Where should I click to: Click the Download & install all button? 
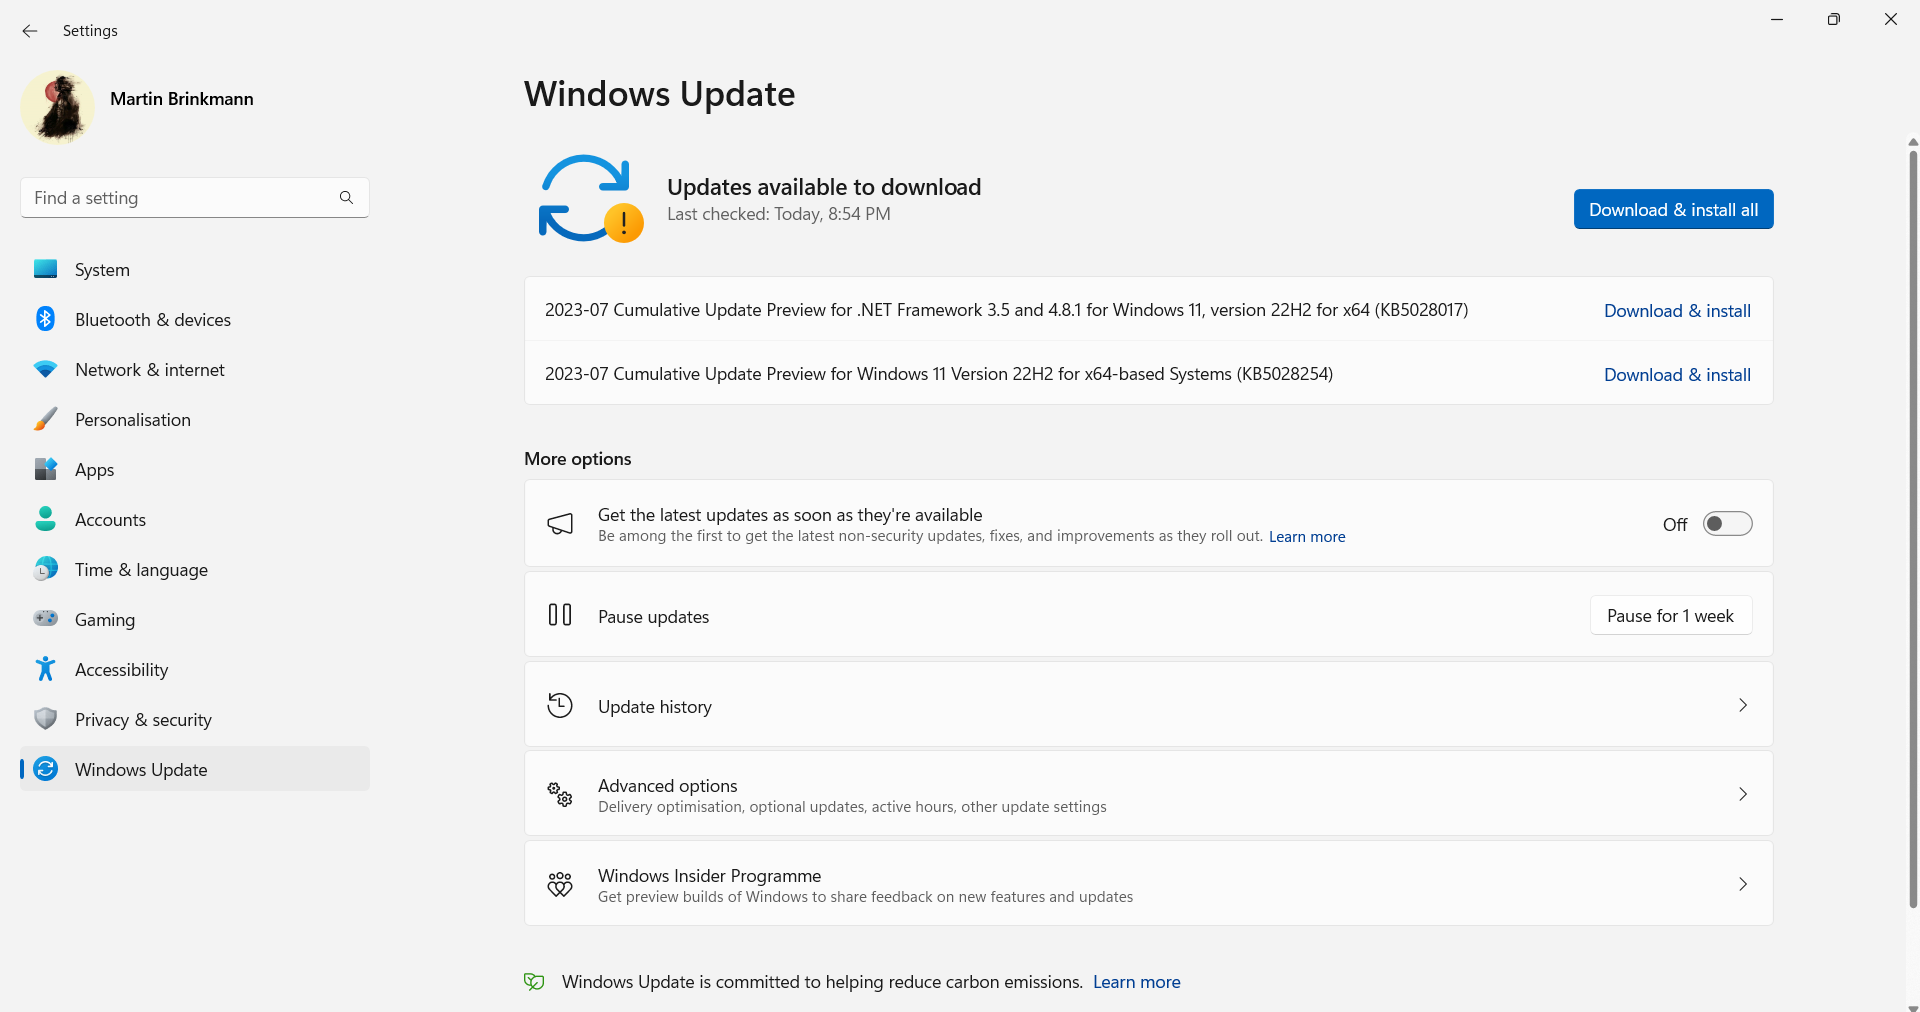[x=1673, y=209]
